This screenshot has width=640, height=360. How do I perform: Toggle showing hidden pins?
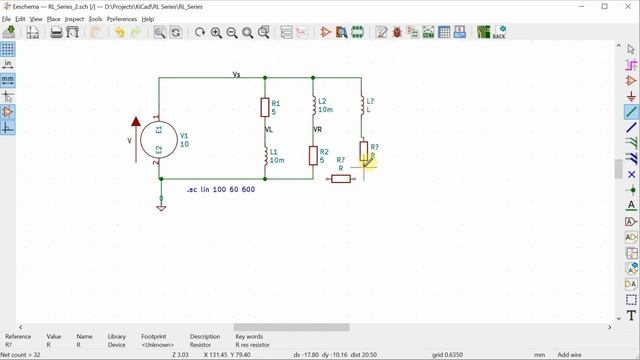(8, 111)
